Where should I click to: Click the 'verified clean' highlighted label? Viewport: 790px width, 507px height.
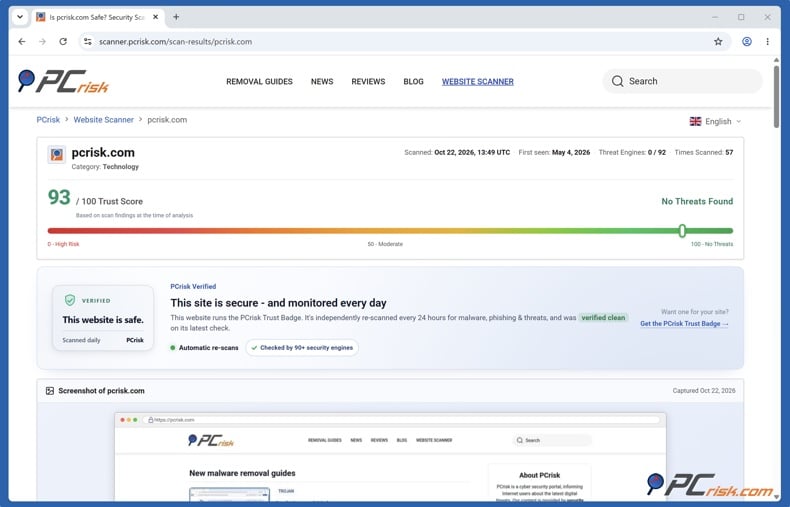point(603,318)
